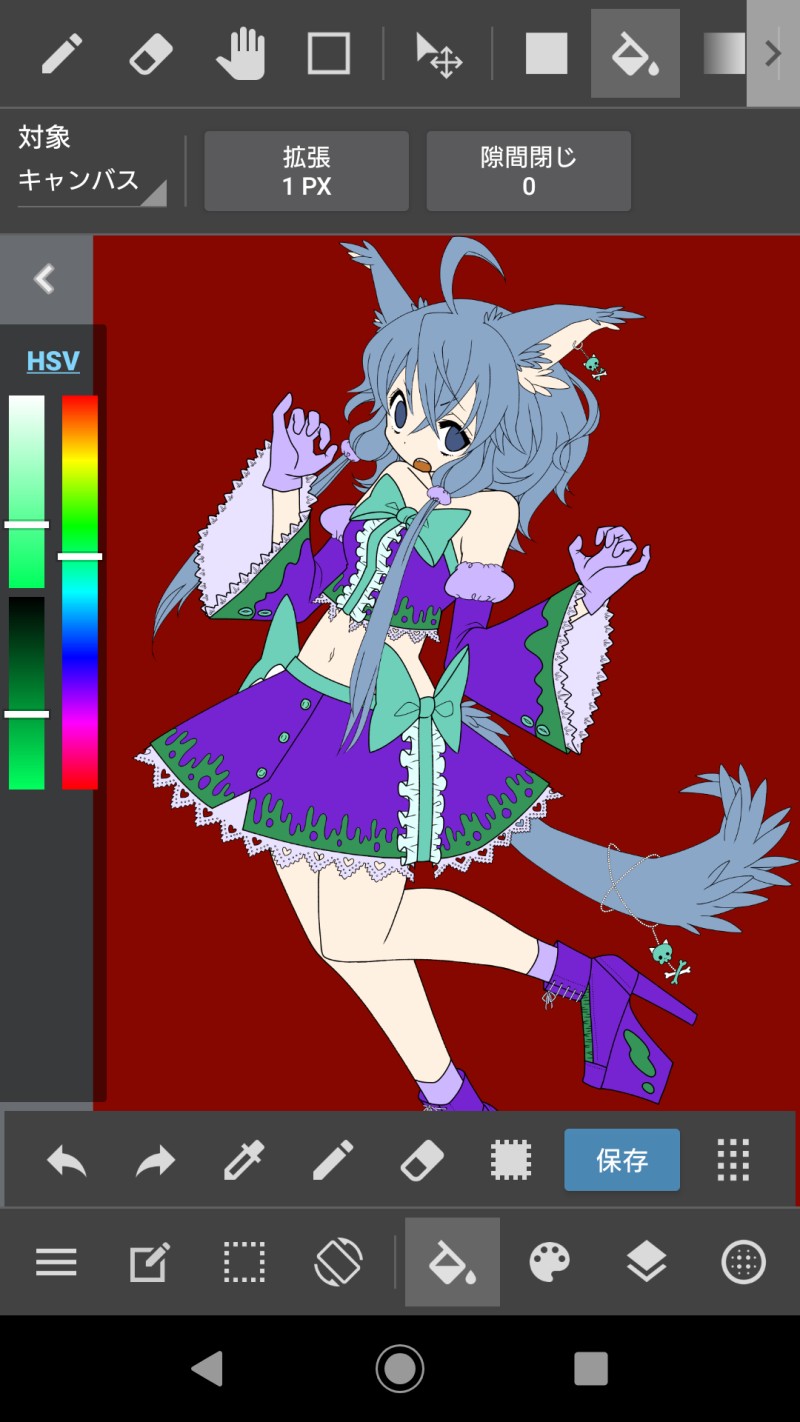
Task: Undo the last action
Action: point(67,1161)
